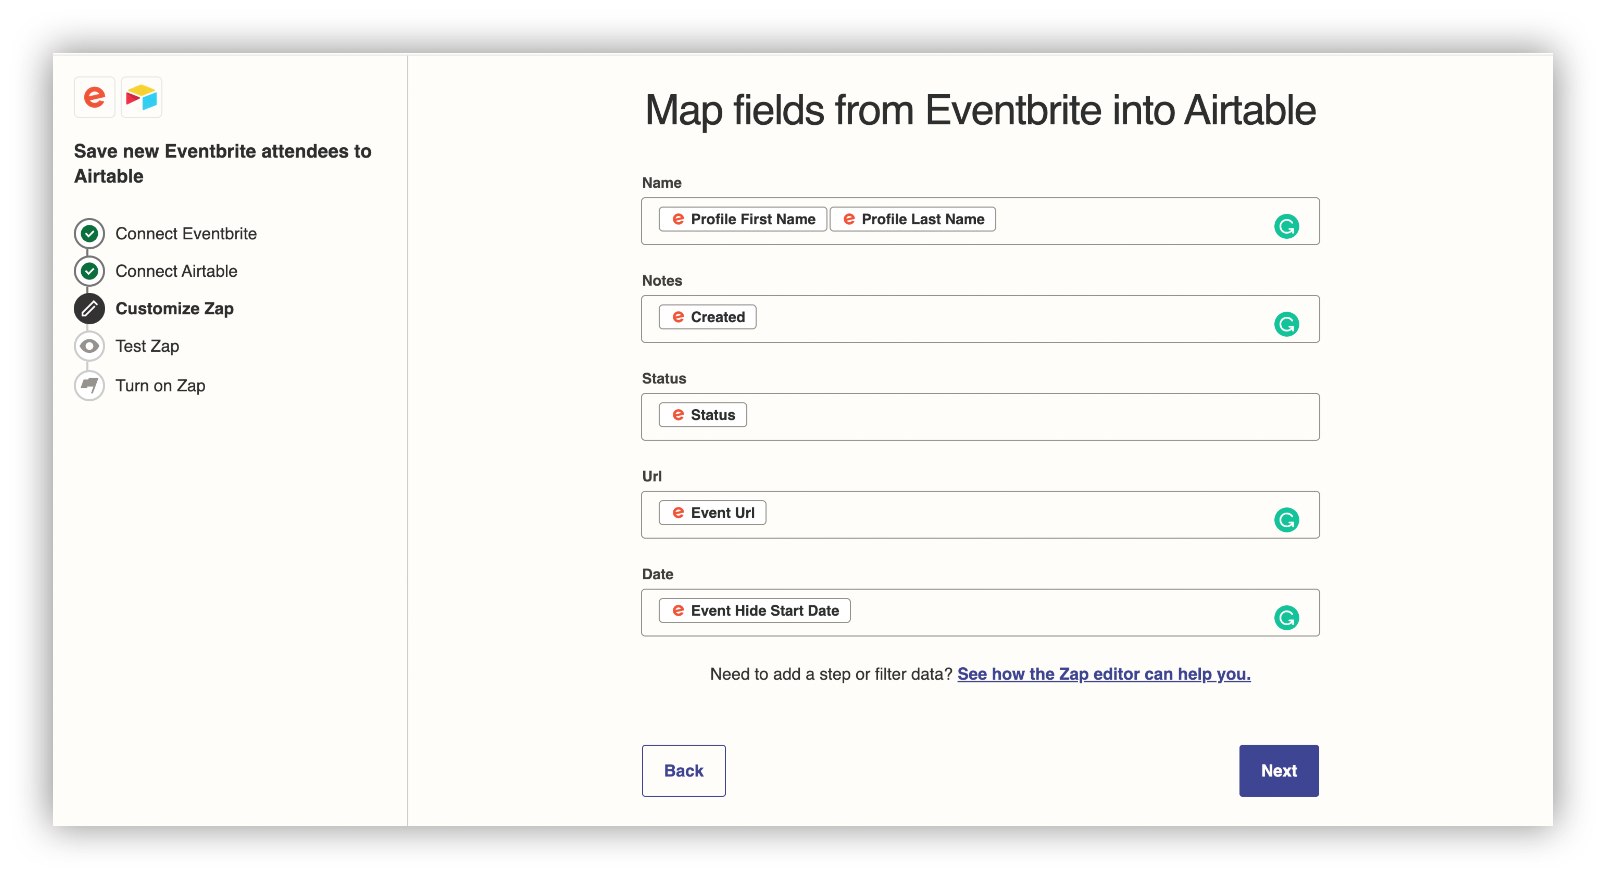
Task: Click the Next button
Action: pyautogui.click(x=1279, y=771)
